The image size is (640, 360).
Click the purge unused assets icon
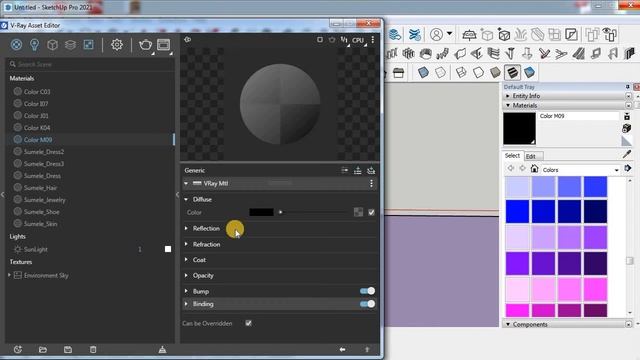click(x=162, y=349)
